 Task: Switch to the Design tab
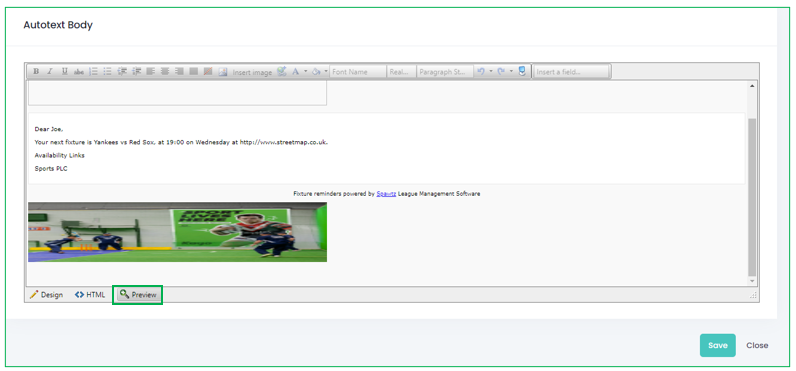(46, 295)
